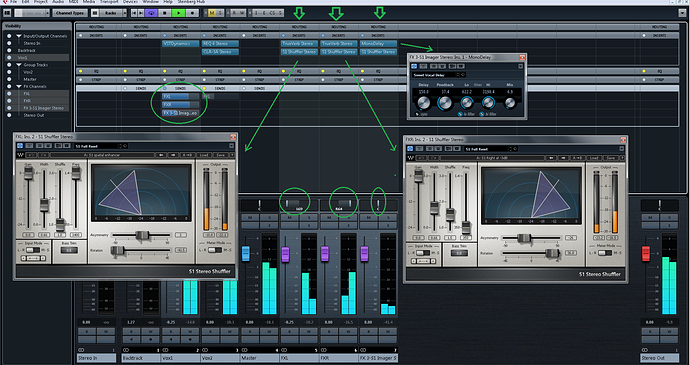Toggle visibility dot for Stereo In
690x365 pixels.
click(9, 43)
